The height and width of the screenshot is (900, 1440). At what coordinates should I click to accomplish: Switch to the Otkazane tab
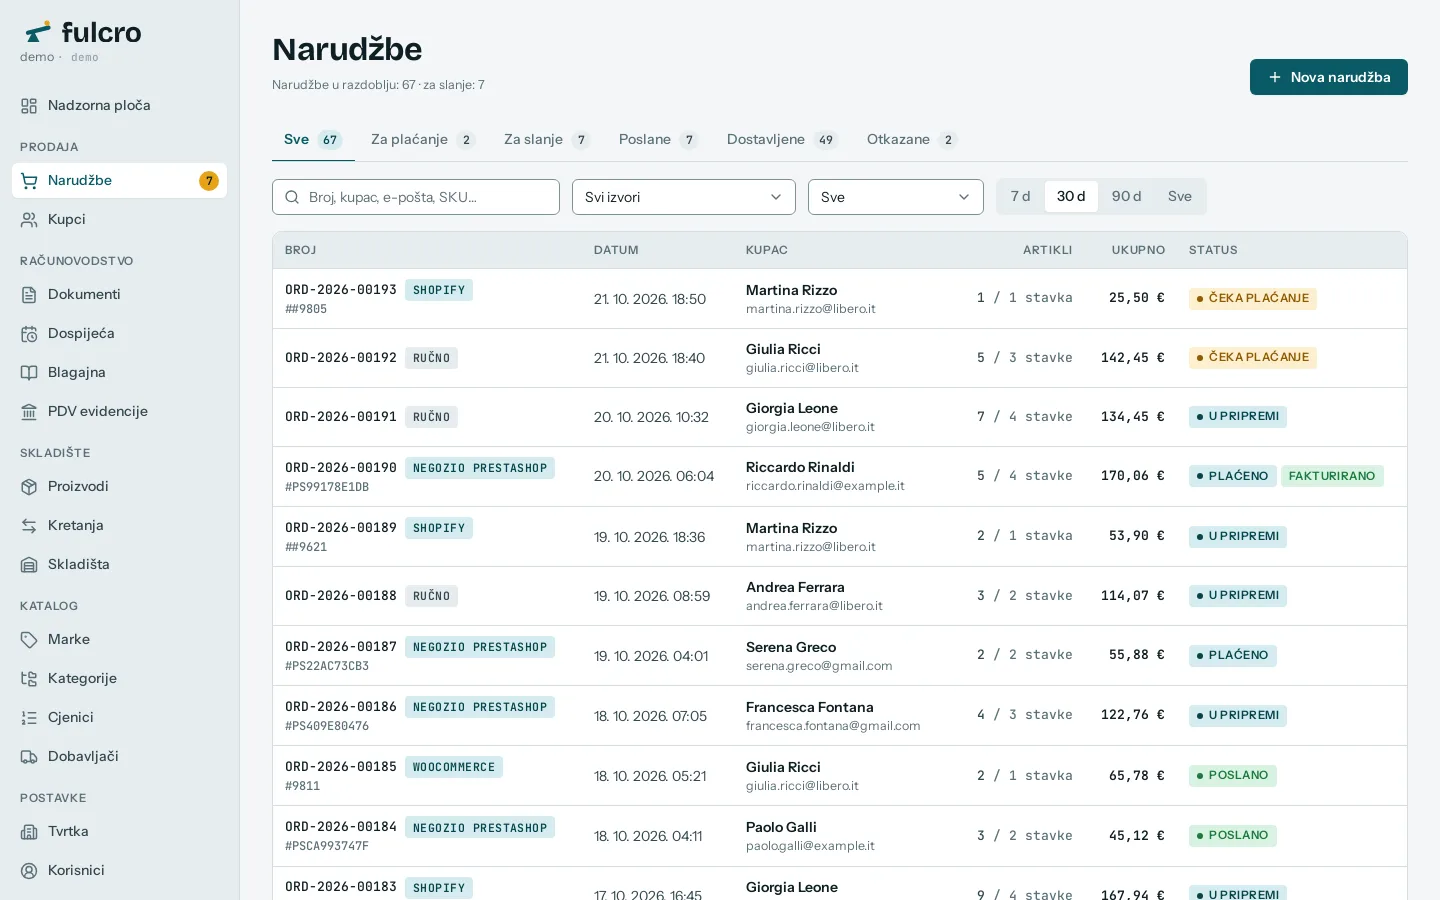912,140
